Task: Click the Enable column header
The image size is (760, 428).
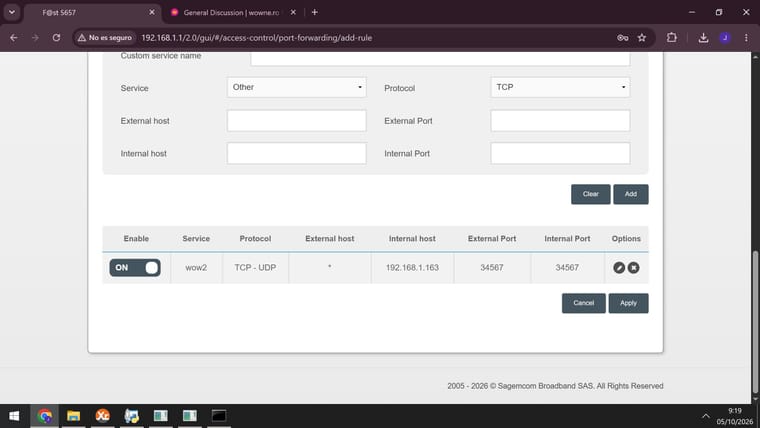Action: 136,238
